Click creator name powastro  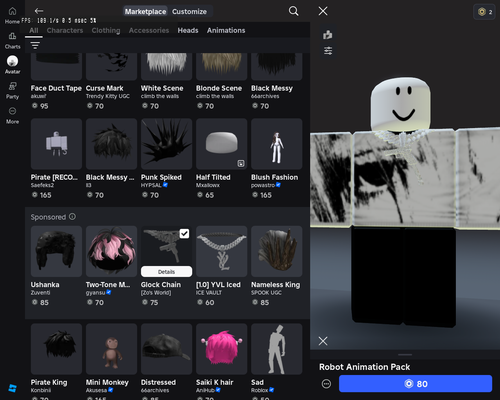coord(263,185)
